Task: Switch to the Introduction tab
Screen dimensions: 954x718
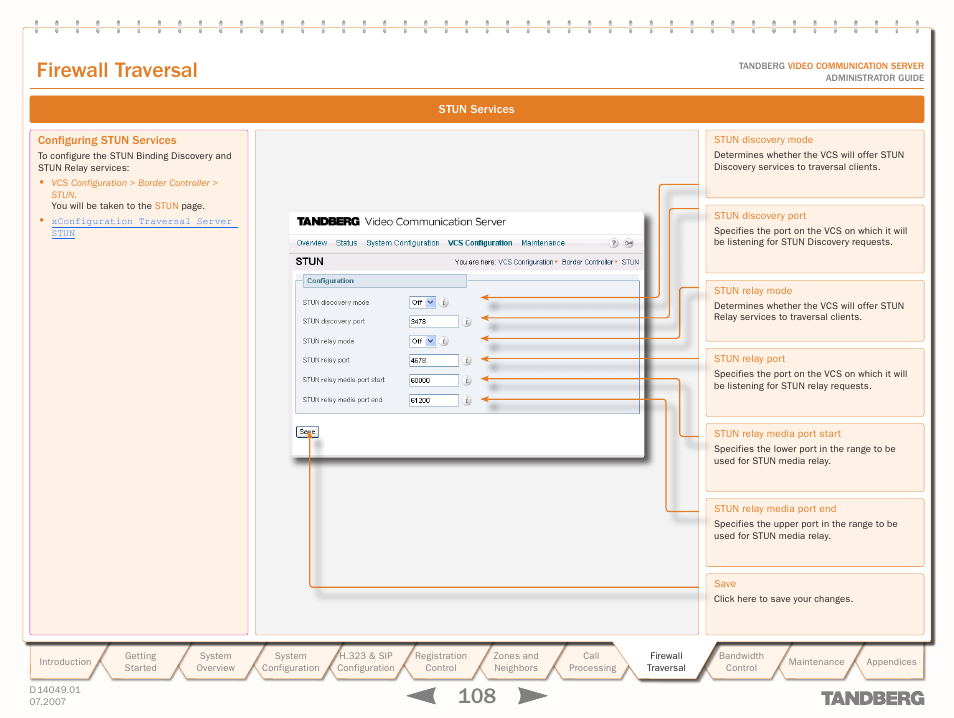Action: point(65,661)
